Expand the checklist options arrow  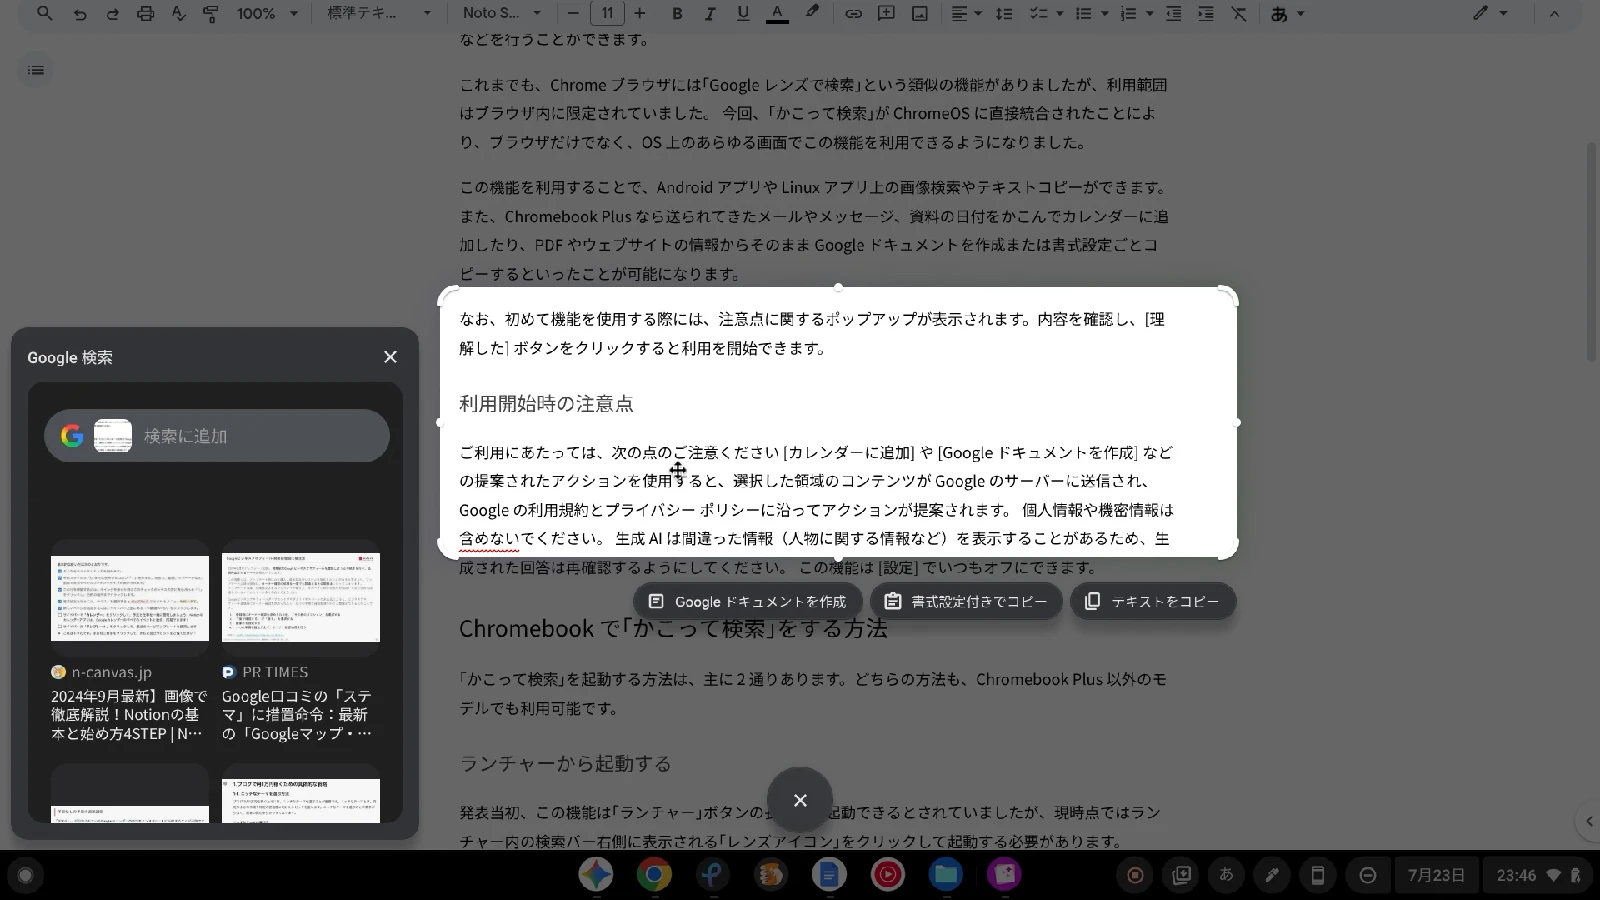(x=1060, y=13)
